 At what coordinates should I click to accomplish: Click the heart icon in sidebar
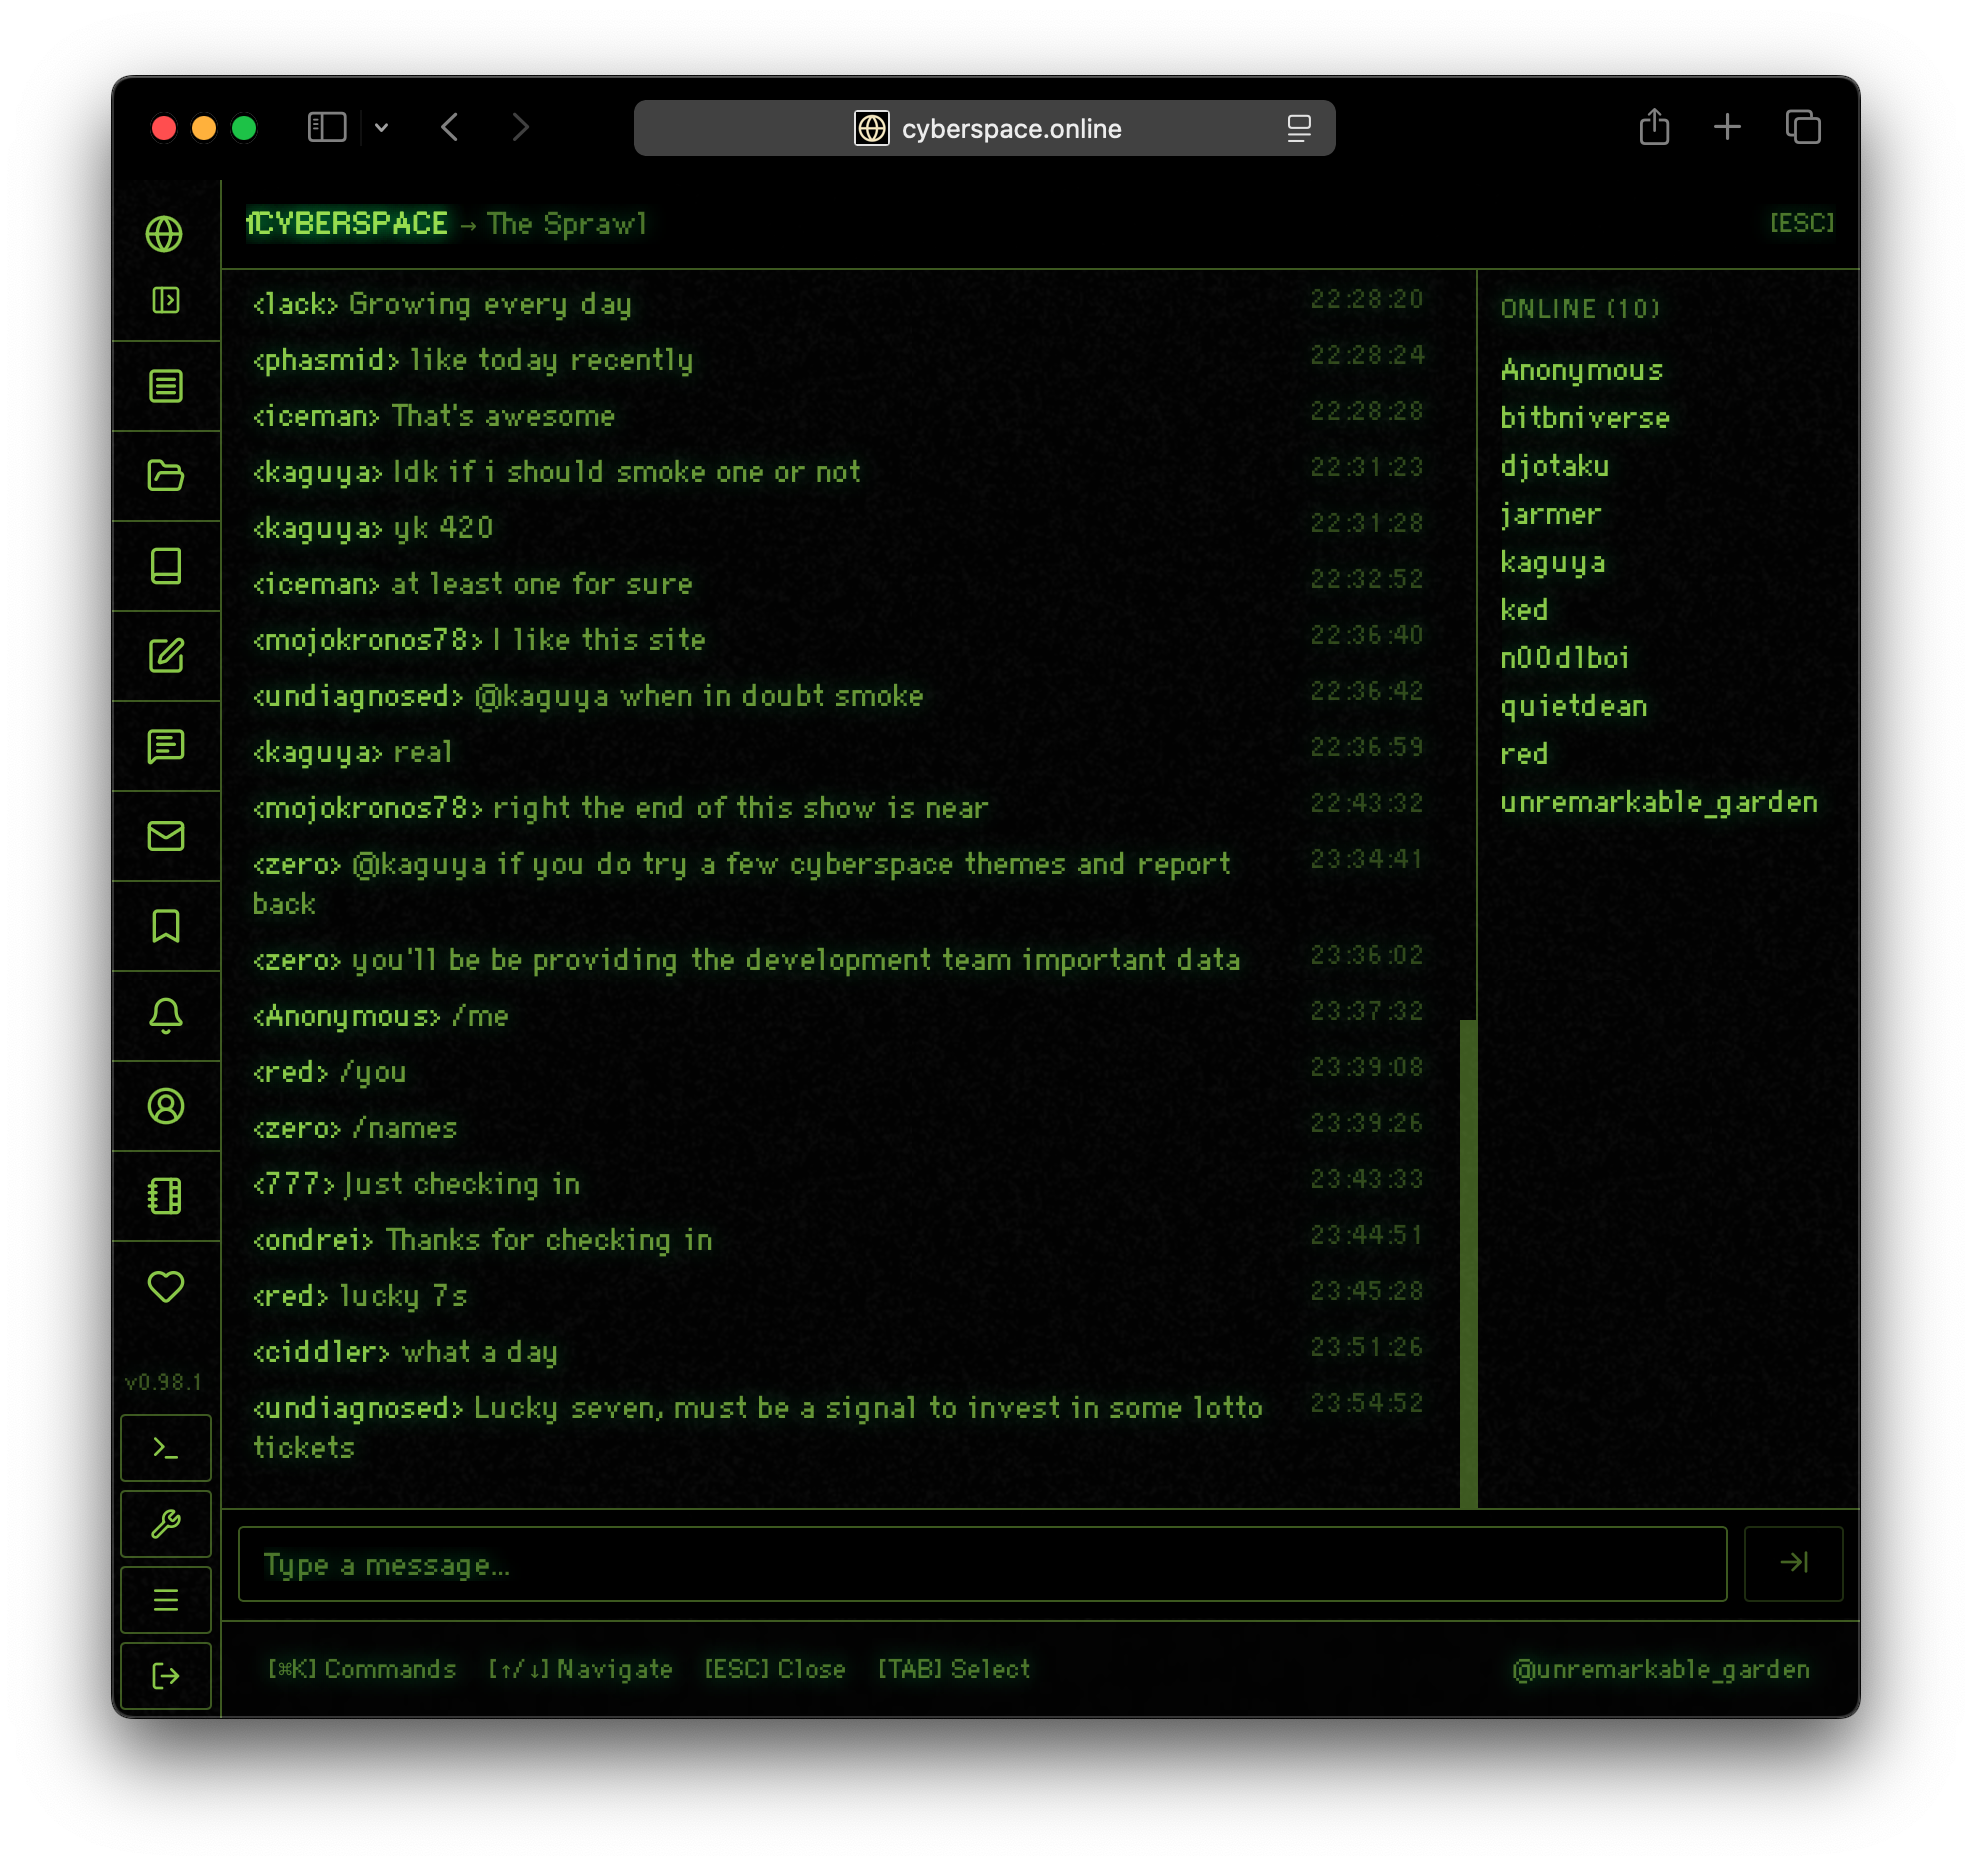pyautogui.click(x=165, y=1286)
